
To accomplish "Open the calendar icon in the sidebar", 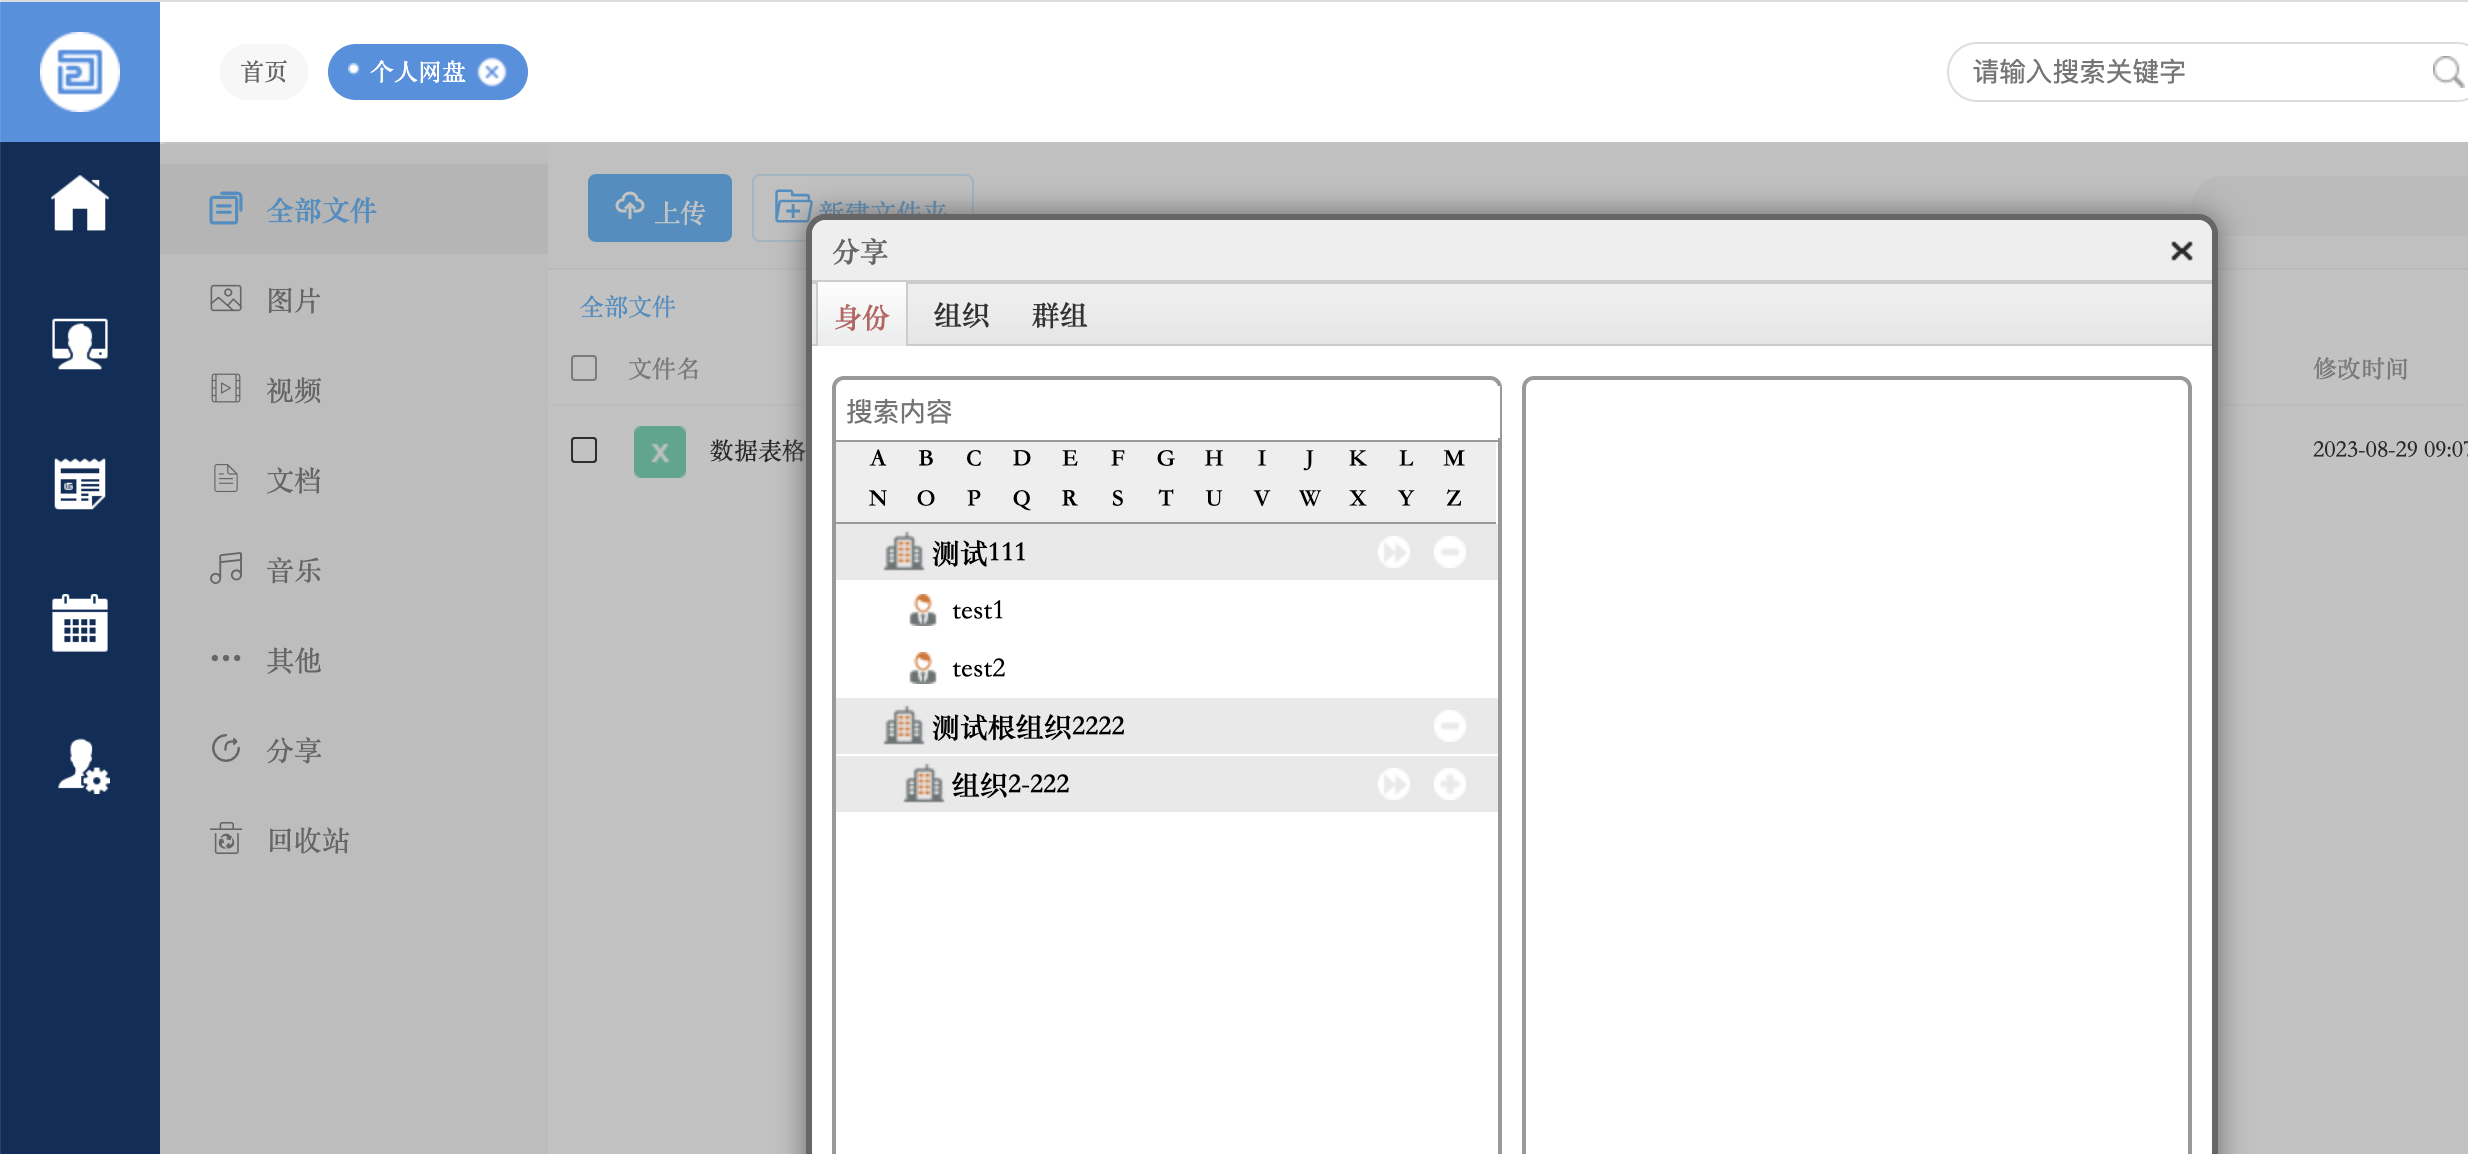I will (79, 623).
